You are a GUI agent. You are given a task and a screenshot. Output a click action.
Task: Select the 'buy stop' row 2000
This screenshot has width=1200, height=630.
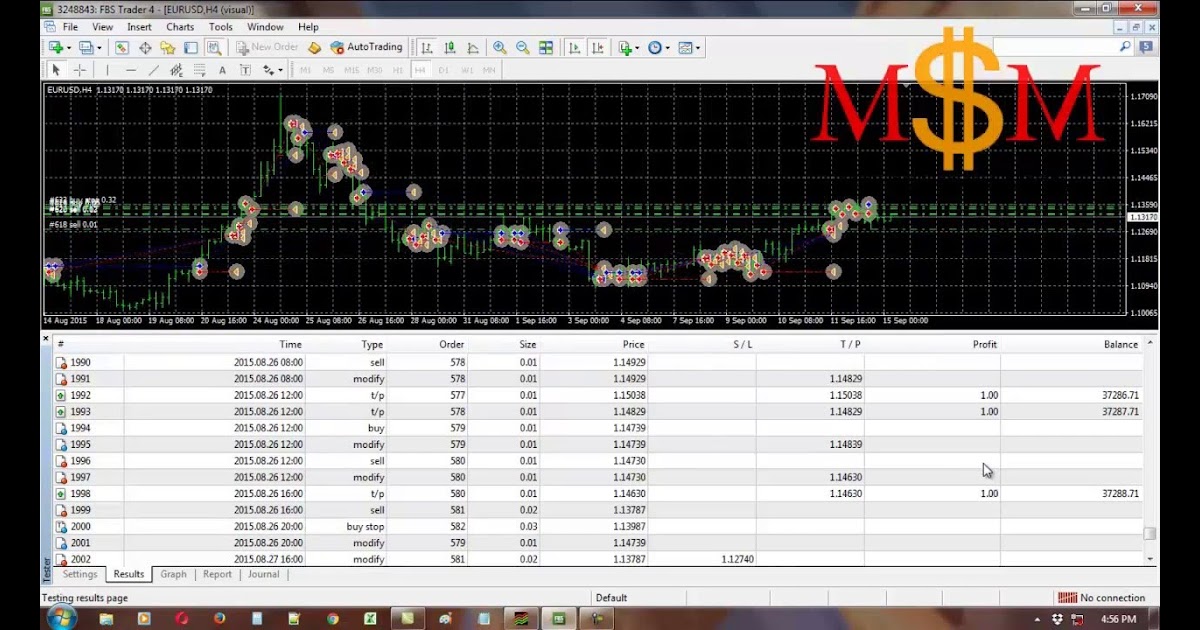point(597,526)
